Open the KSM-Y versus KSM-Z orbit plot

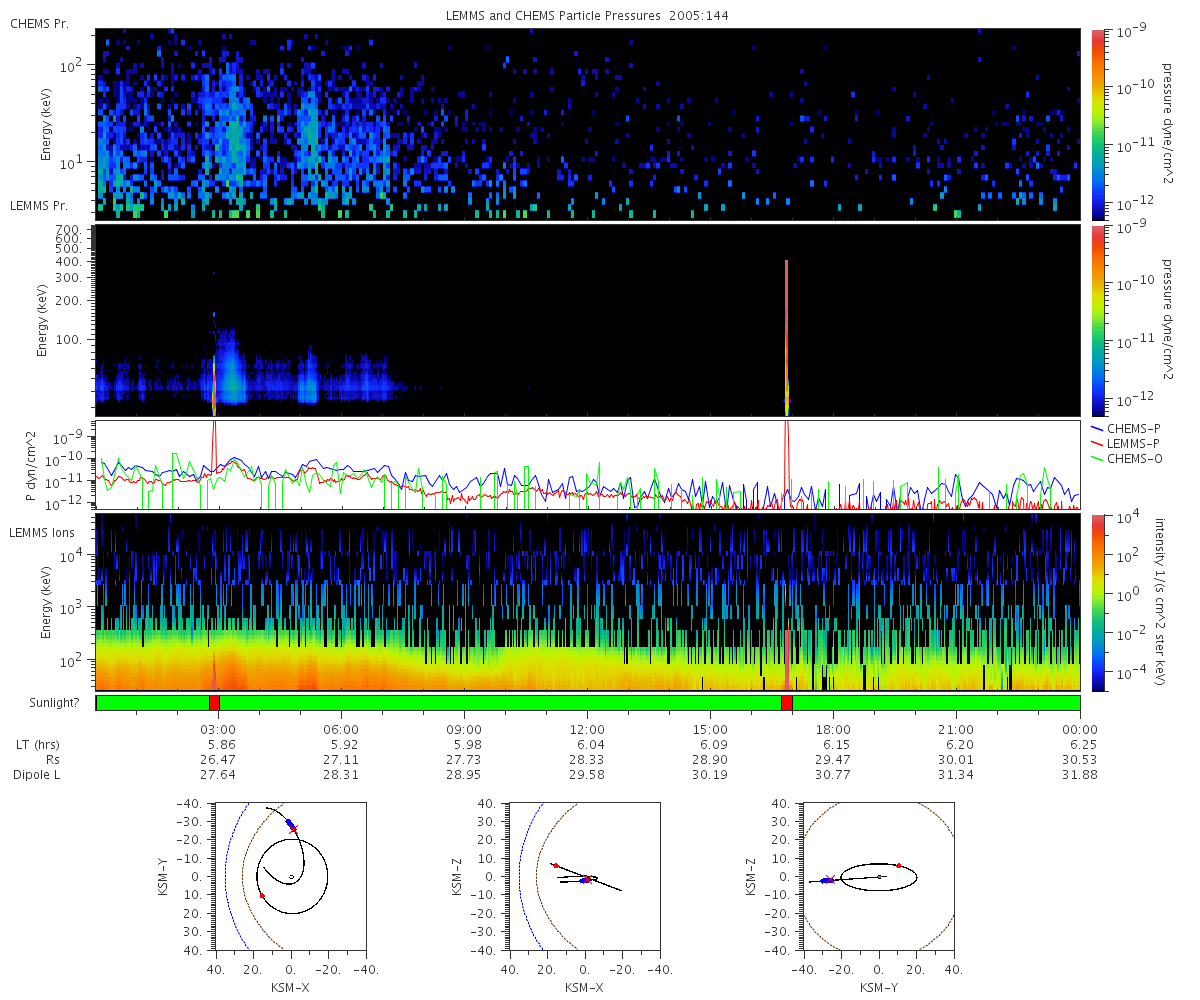879,876
